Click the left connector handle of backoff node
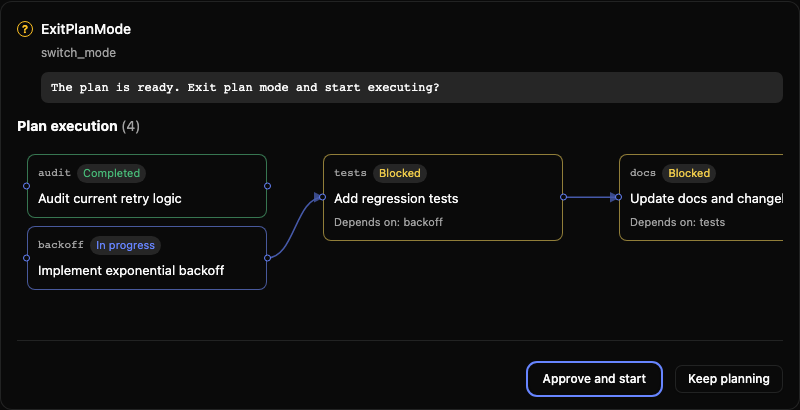The height and width of the screenshot is (410, 800). tap(27, 258)
